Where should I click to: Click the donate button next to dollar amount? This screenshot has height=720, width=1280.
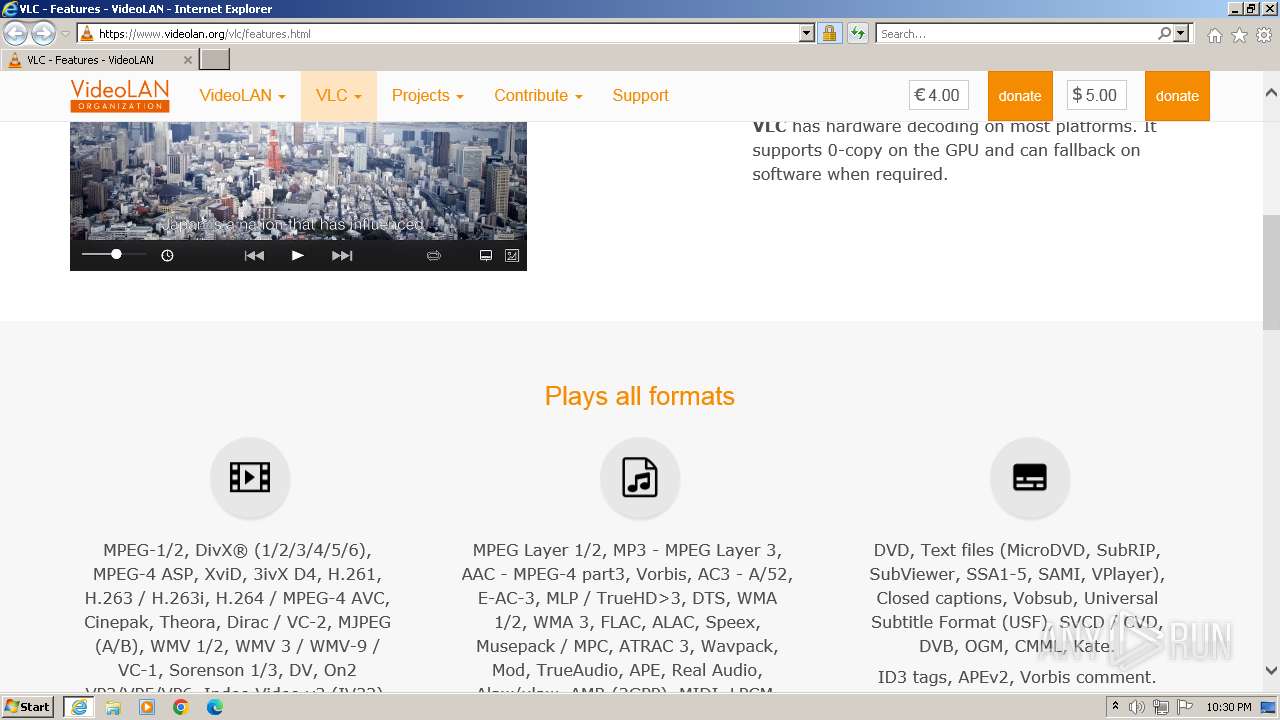point(1177,96)
